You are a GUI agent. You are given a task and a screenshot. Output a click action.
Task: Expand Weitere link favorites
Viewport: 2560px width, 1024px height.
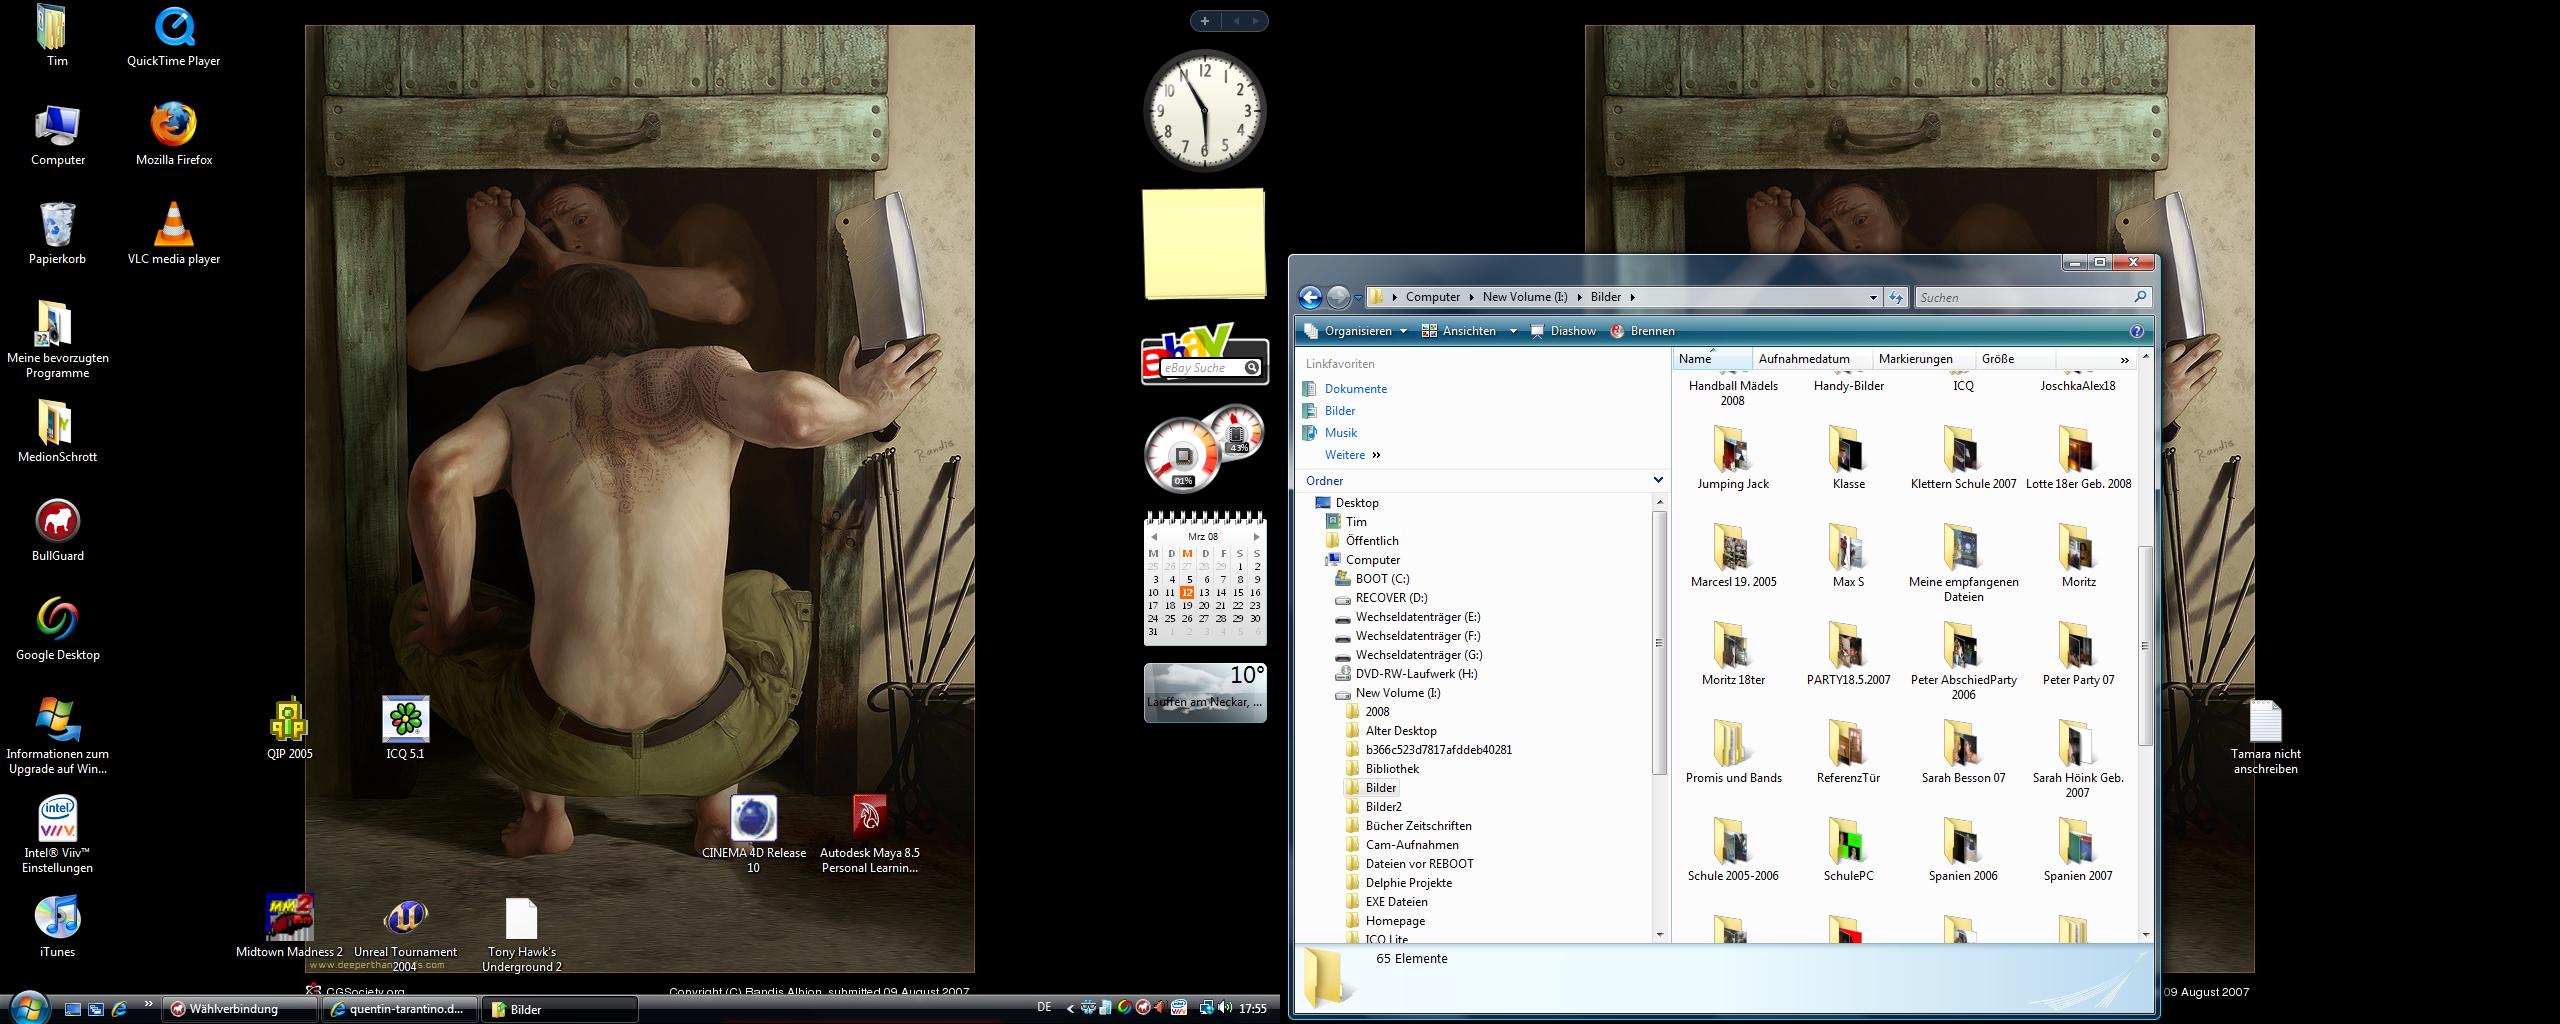pos(1352,455)
